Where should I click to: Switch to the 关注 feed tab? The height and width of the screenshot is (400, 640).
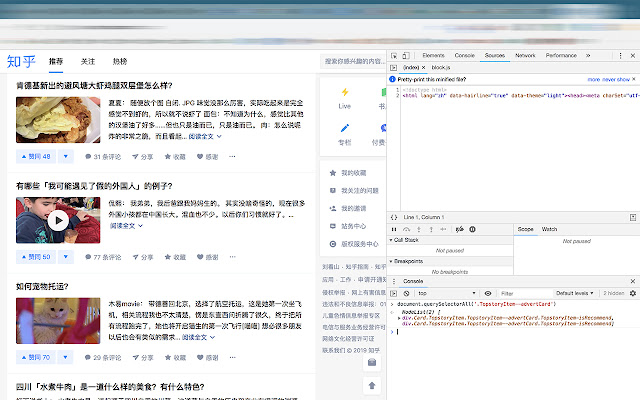(x=88, y=62)
